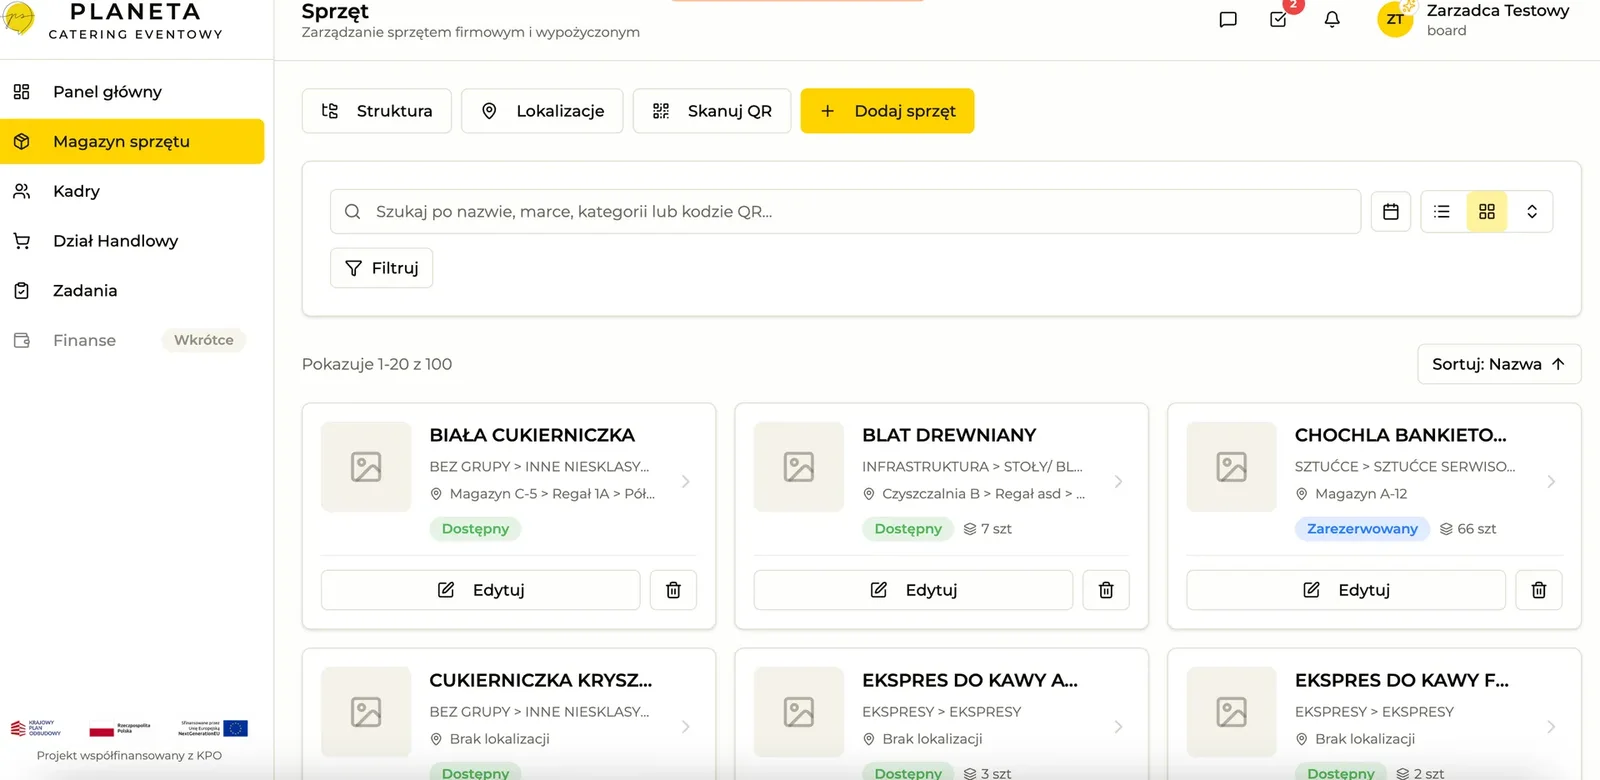The width and height of the screenshot is (1600, 780).
Task: Open Magazyn sprzętu section
Action: (132, 142)
